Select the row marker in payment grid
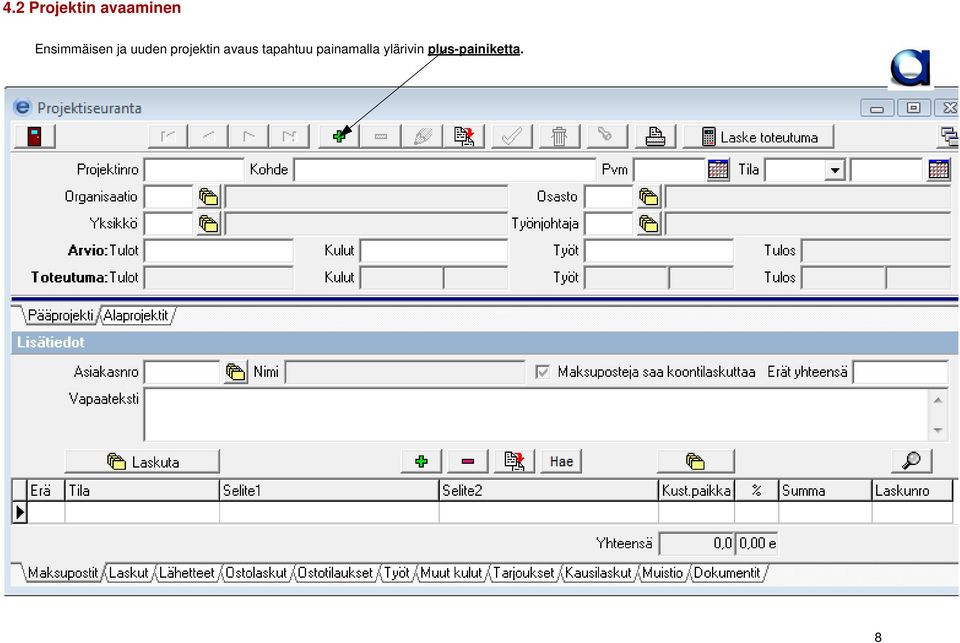The image size is (960, 643). (20, 513)
